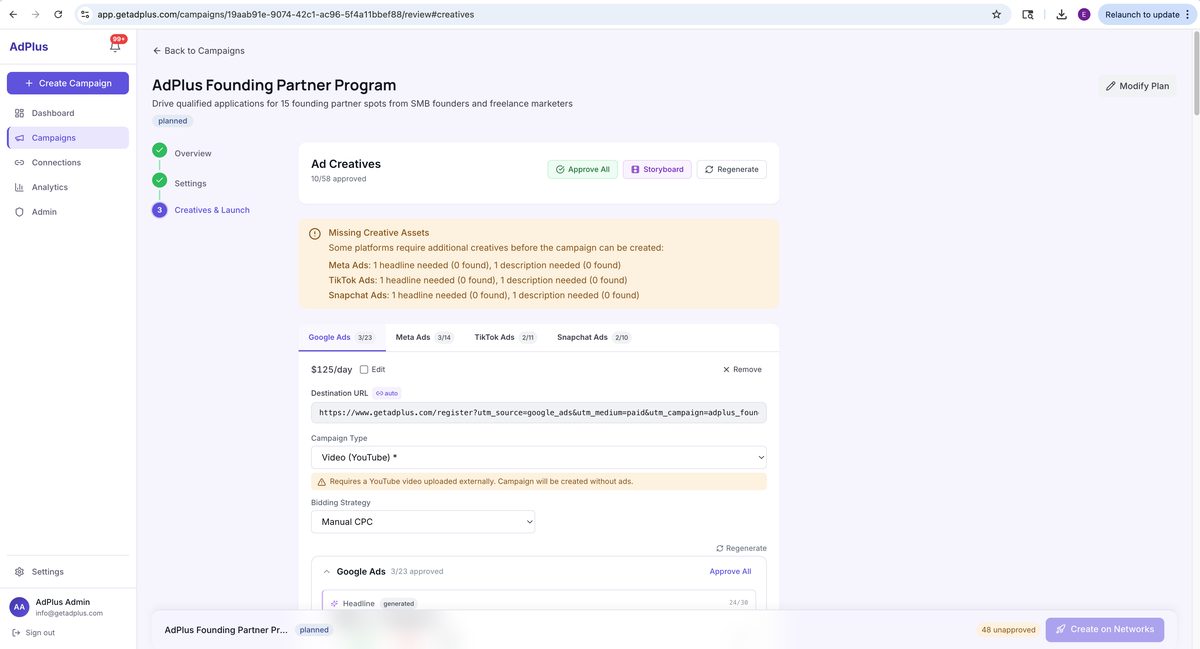Regenerate the Google Ads creatives section
Screen dimensions: 1200x649
click(x=741, y=548)
